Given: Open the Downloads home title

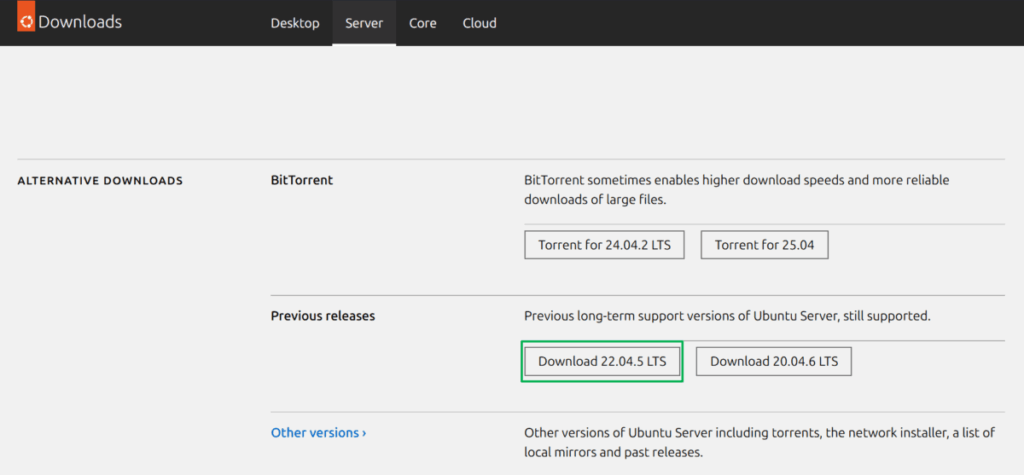Looking at the screenshot, I should coord(80,22).
